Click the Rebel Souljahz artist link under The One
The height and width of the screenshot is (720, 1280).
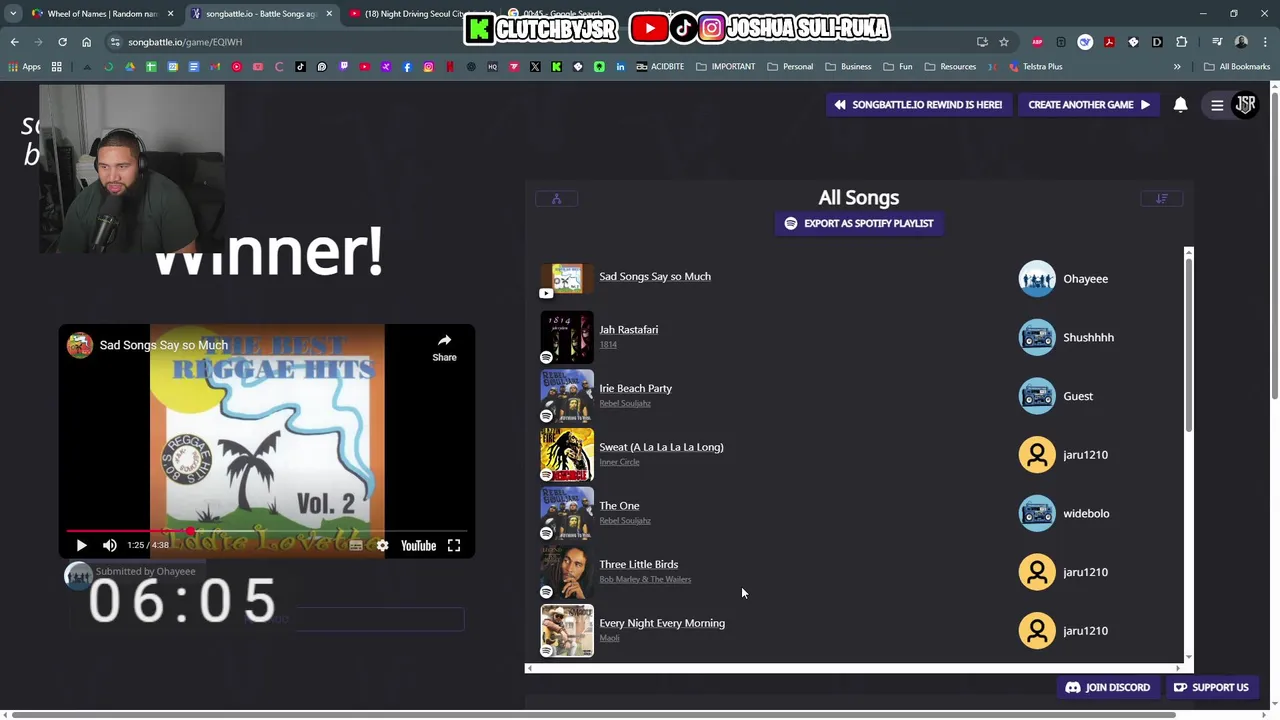click(x=625, y=520)
